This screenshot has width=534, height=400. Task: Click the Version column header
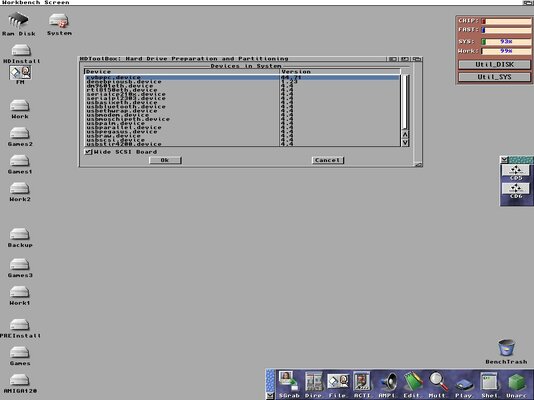point(340,72)
